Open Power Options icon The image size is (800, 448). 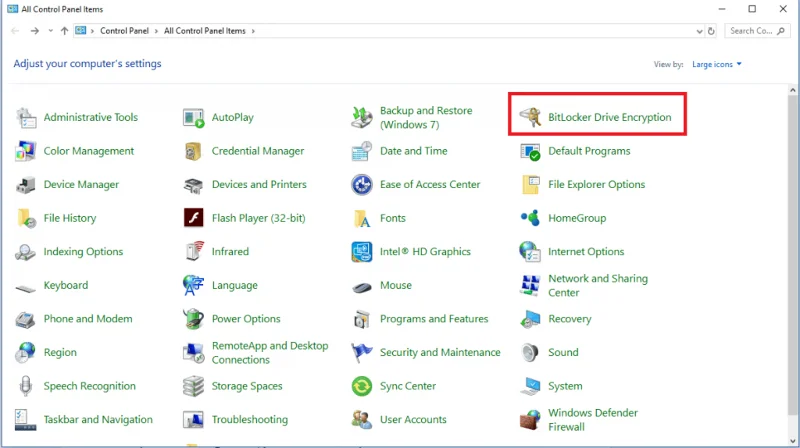pos(193,319)
